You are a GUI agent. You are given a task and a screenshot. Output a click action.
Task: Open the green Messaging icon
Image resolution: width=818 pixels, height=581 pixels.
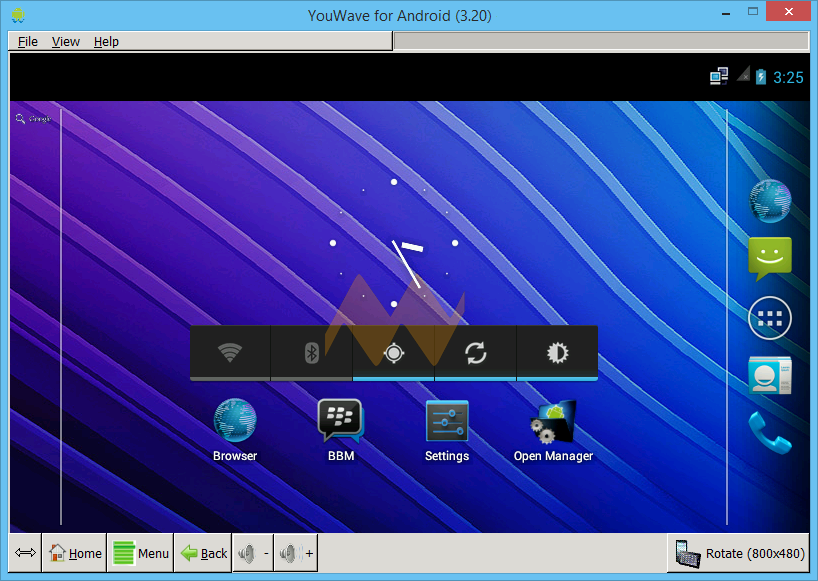click(770, 259)
